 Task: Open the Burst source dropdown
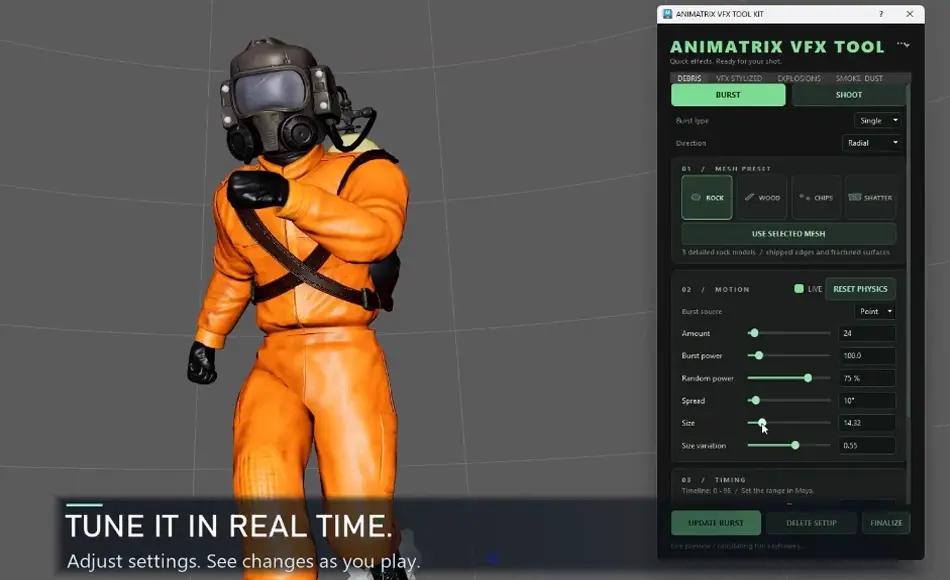(x=875, y=311)
